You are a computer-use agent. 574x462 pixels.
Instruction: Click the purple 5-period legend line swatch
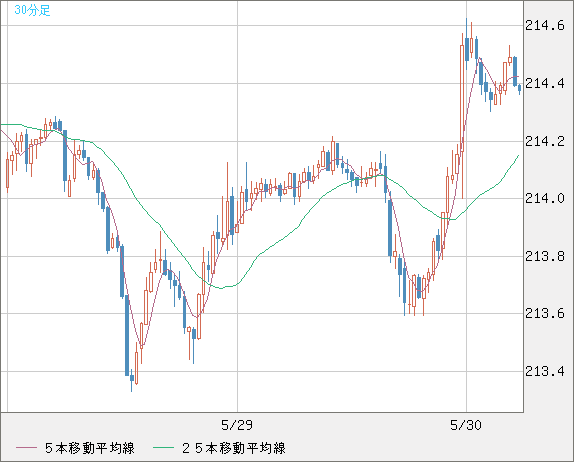pos(26,448)
